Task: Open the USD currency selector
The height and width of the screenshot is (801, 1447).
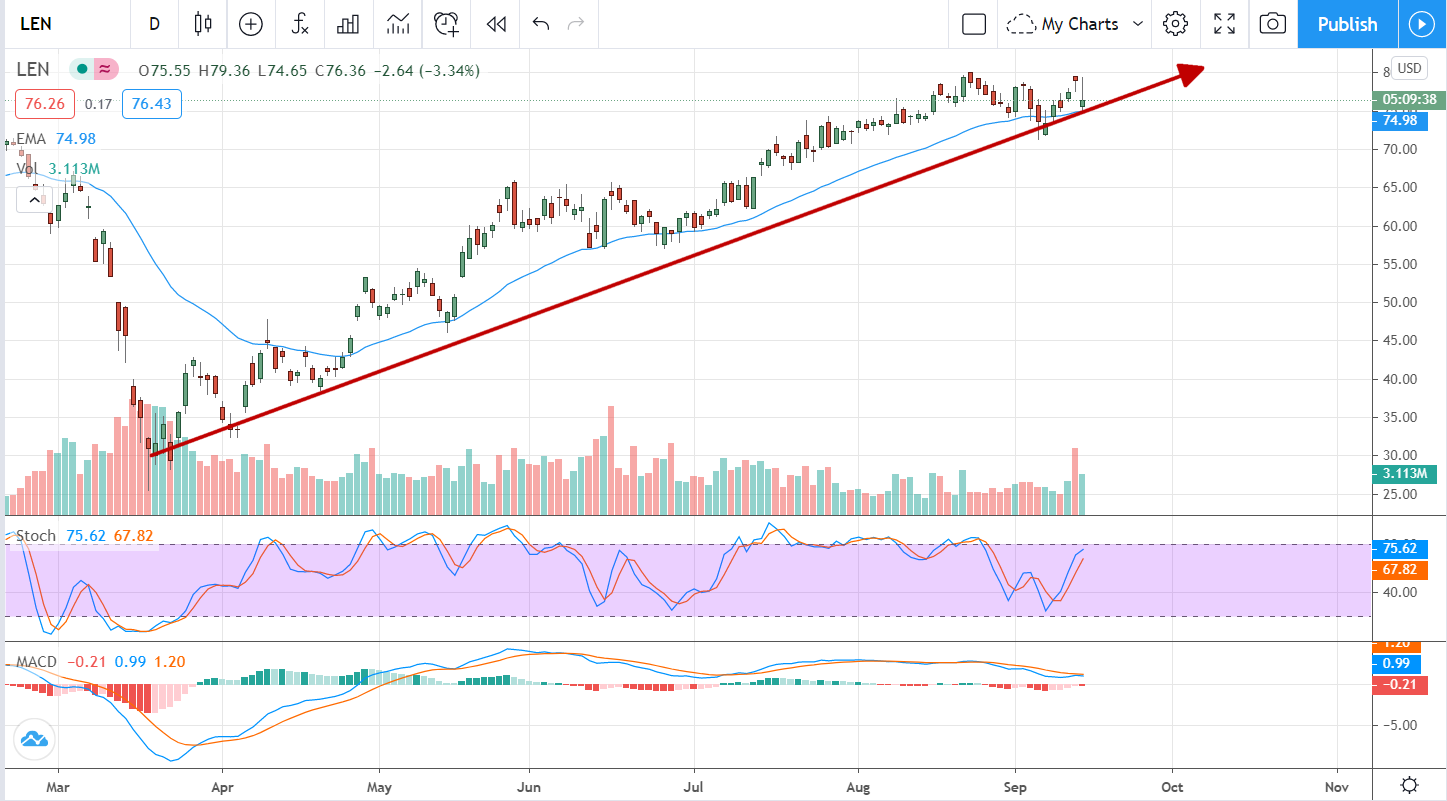Action: [1409, 68]
